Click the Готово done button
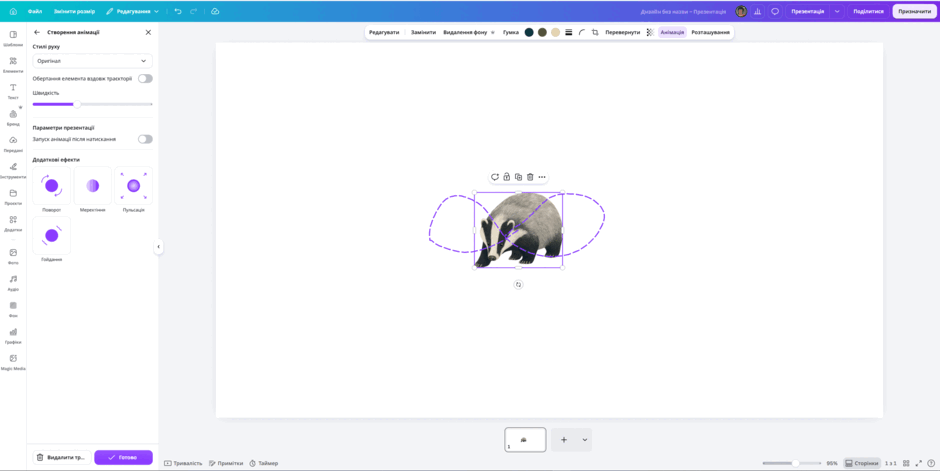This screenshot has width=940, height=471. point(123,457)
